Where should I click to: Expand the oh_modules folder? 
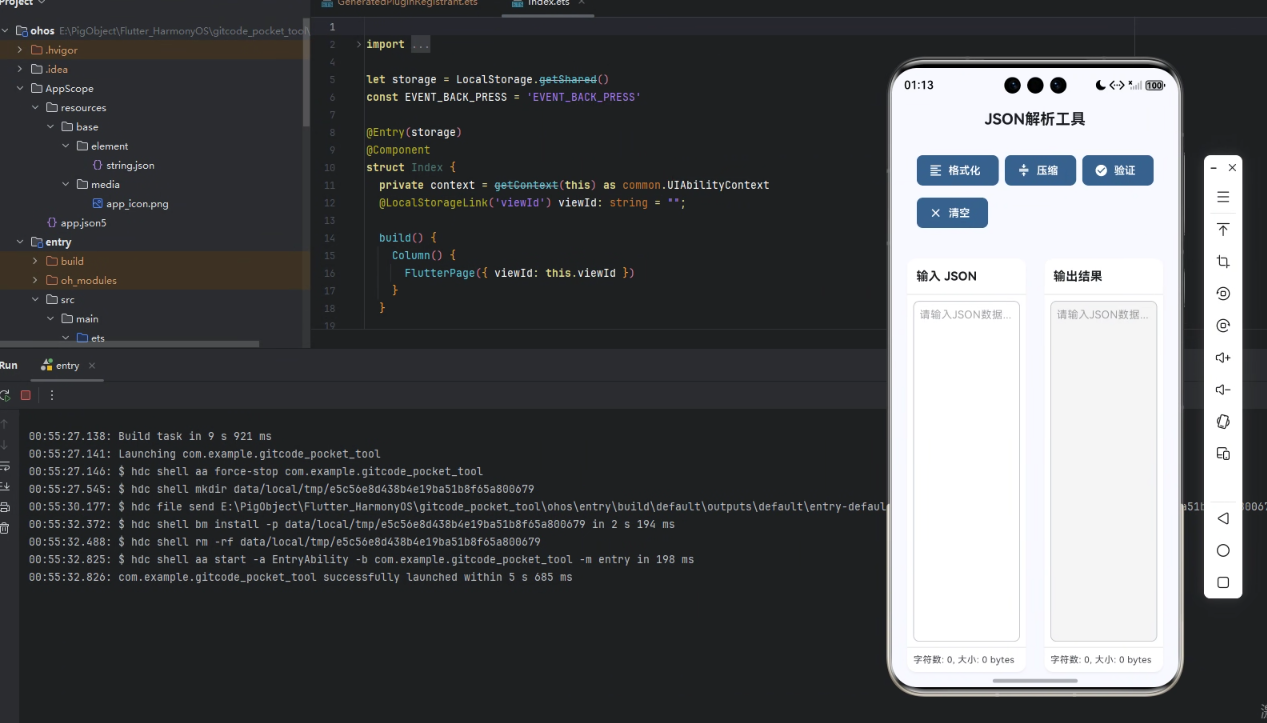coord(35,280)
